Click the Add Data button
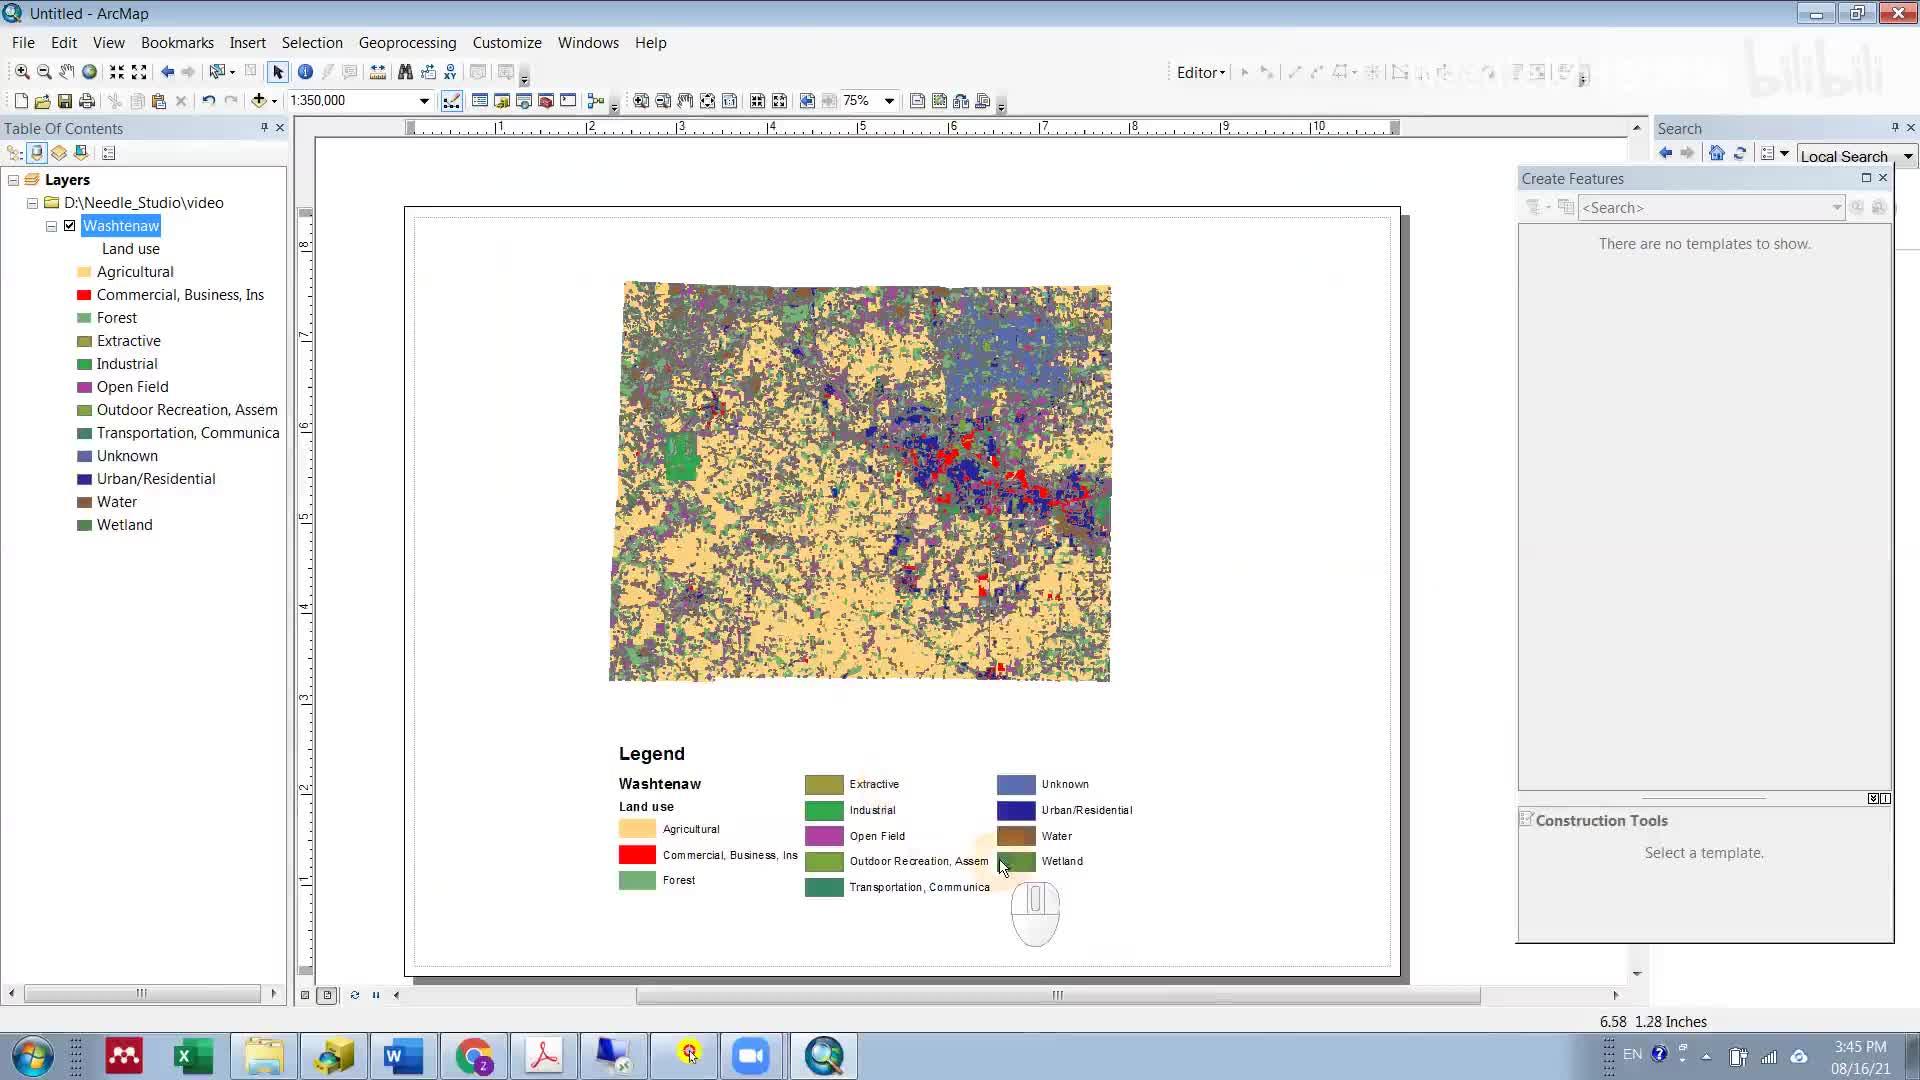This screenshot has width=1920, height=1080. tap(259, 101)
